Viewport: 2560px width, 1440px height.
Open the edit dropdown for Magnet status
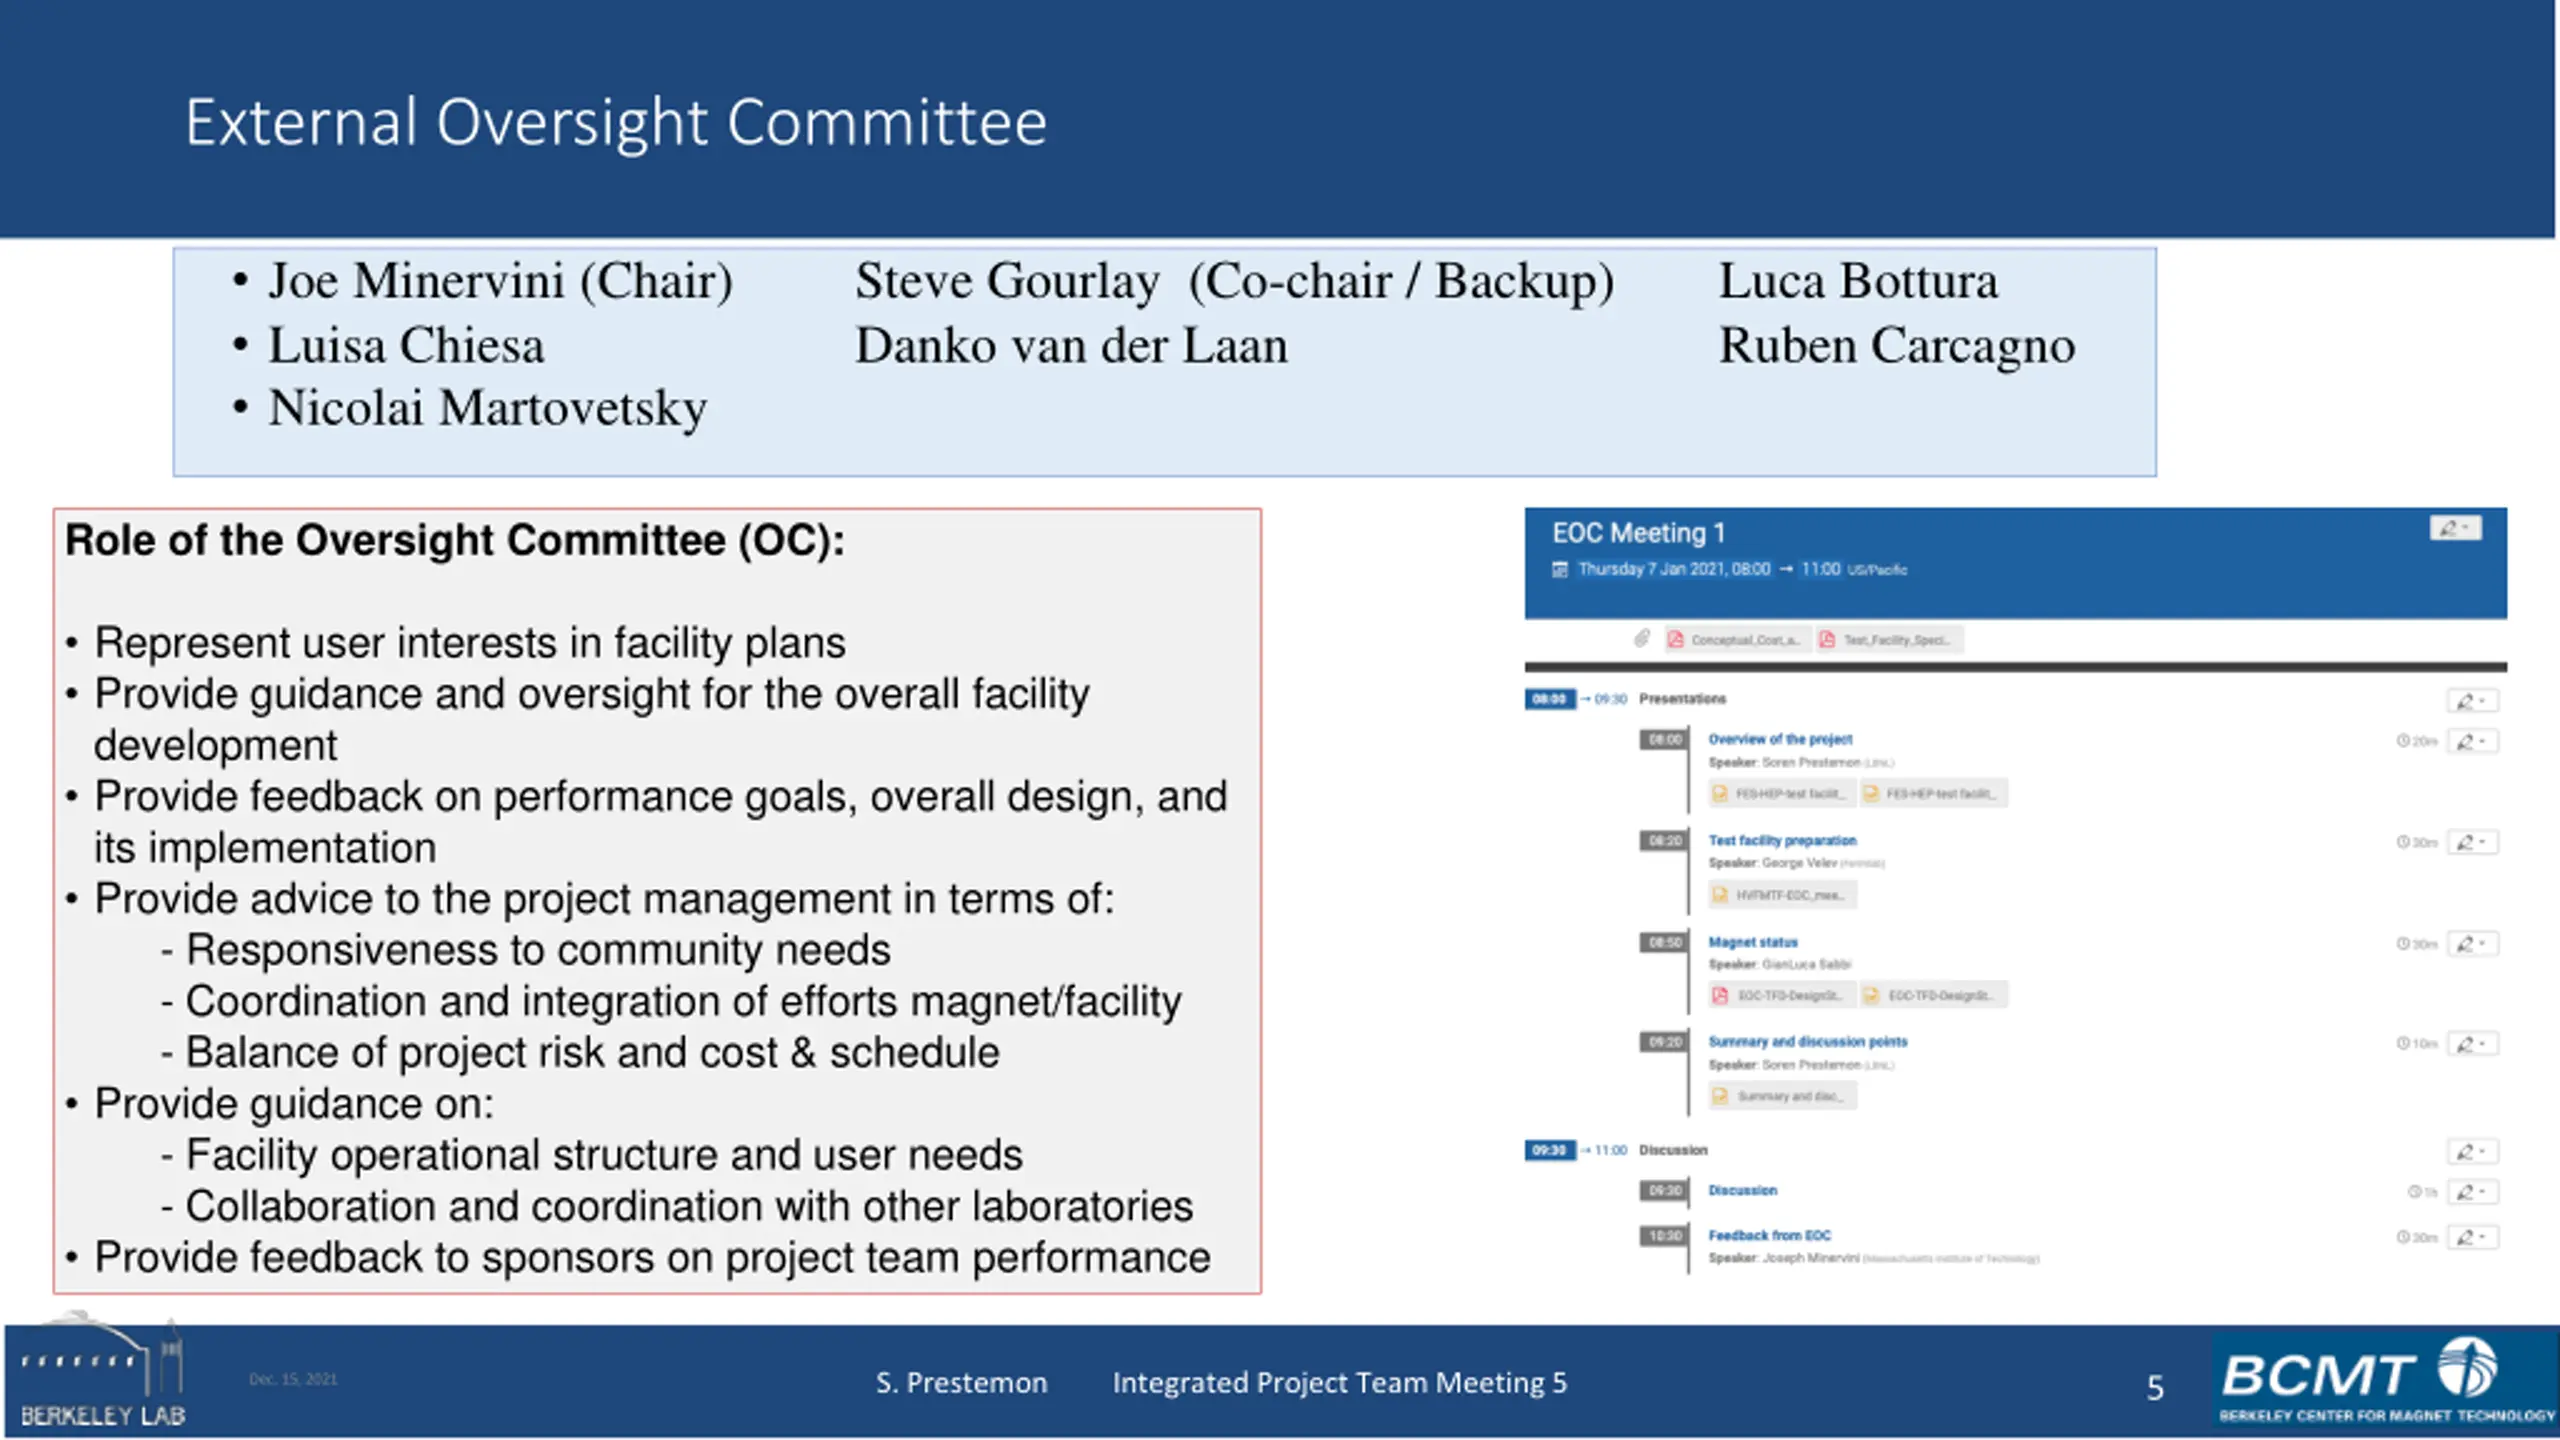(2471, 944)
